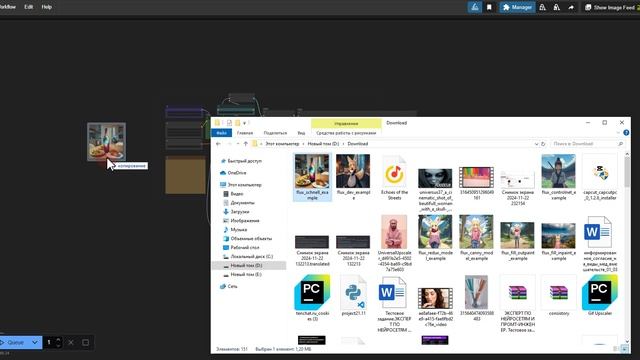
Task: Select the flux_controlnet_example image file
Action: point(558,177)
